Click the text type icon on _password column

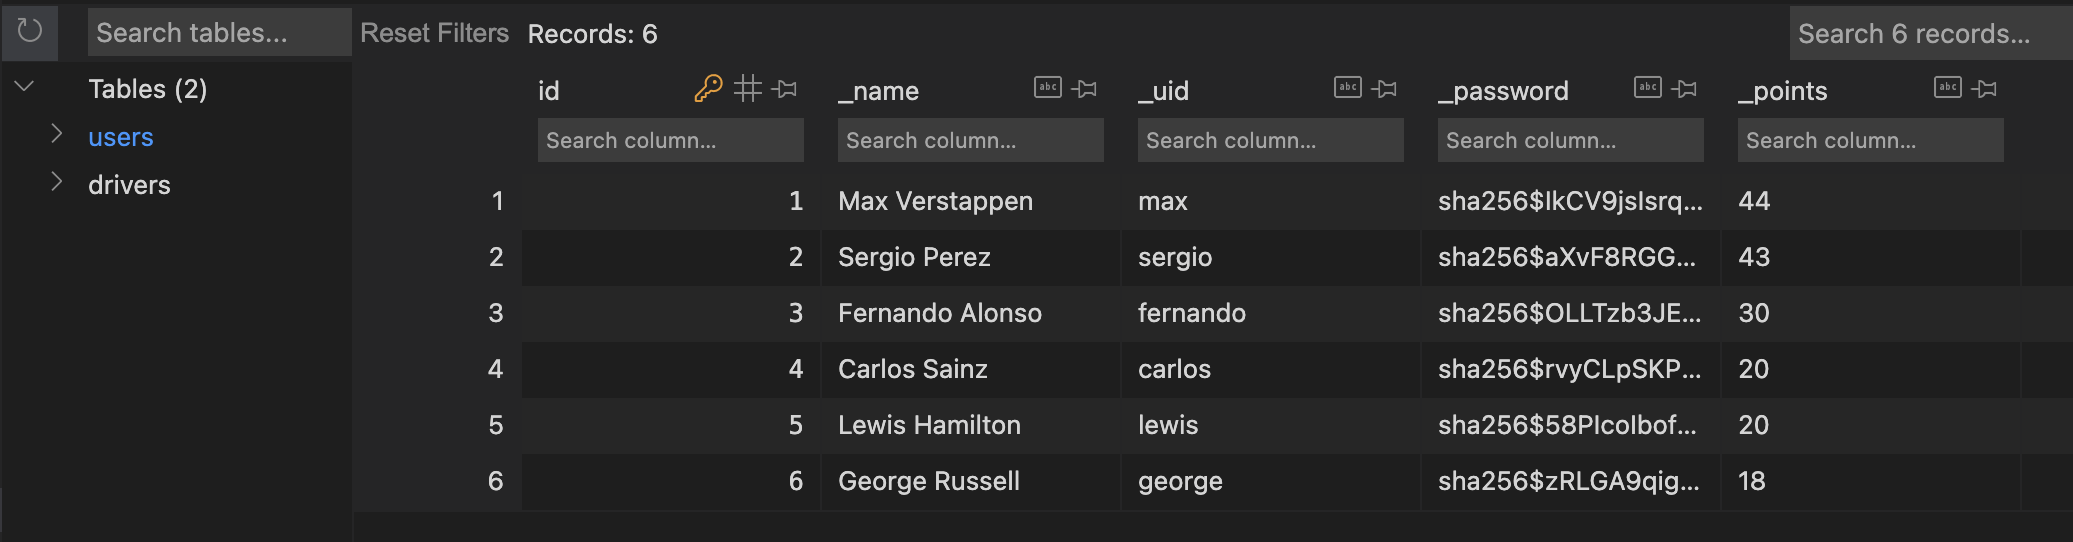click(1648, 88)
